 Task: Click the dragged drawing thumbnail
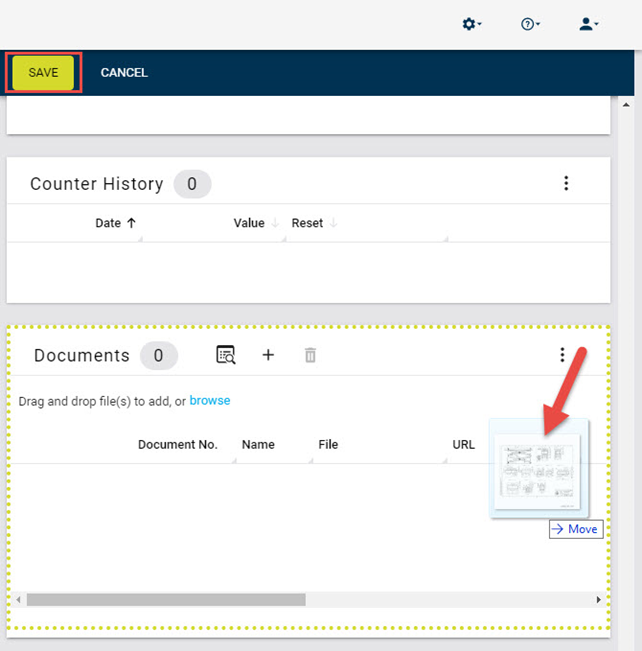point(539,469)
